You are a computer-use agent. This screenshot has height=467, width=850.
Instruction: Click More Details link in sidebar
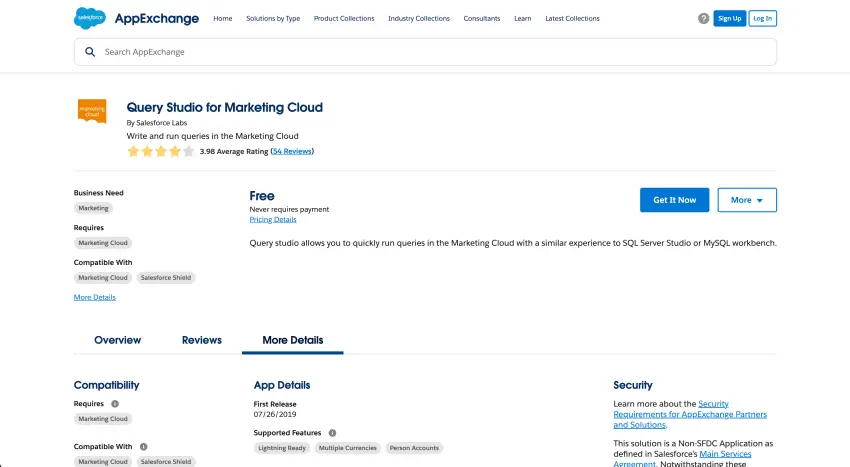coord(94,297)
